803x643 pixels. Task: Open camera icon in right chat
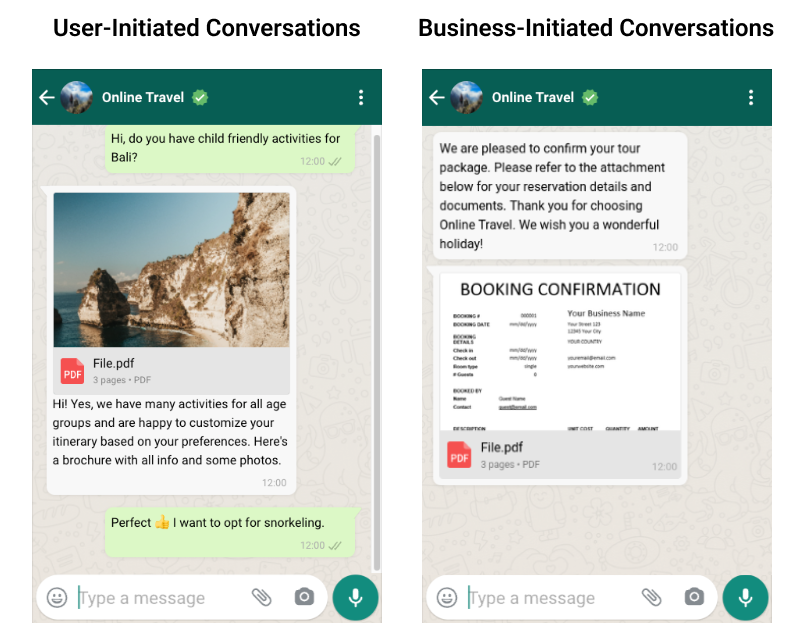[694, 598]
